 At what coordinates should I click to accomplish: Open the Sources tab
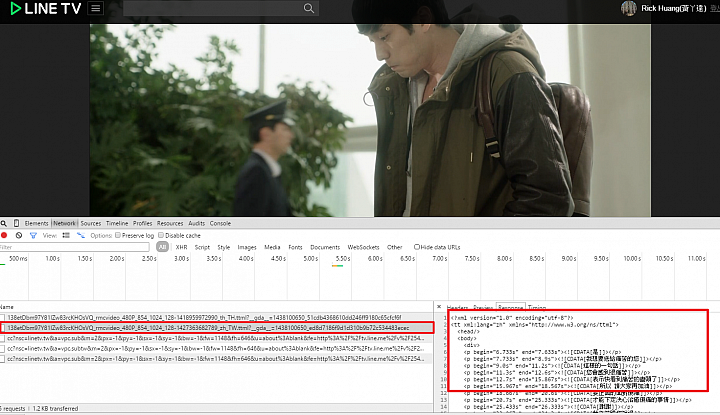coord(91,224)
